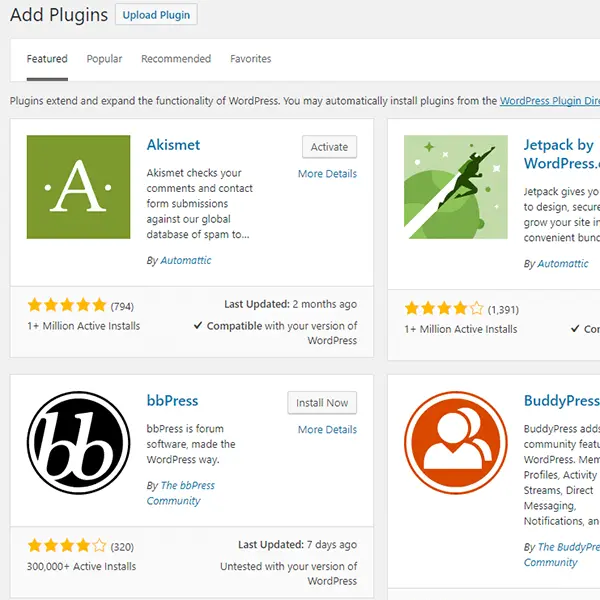Switch to the Recommended tab
The image size is (600, 600).
(175, 59)
